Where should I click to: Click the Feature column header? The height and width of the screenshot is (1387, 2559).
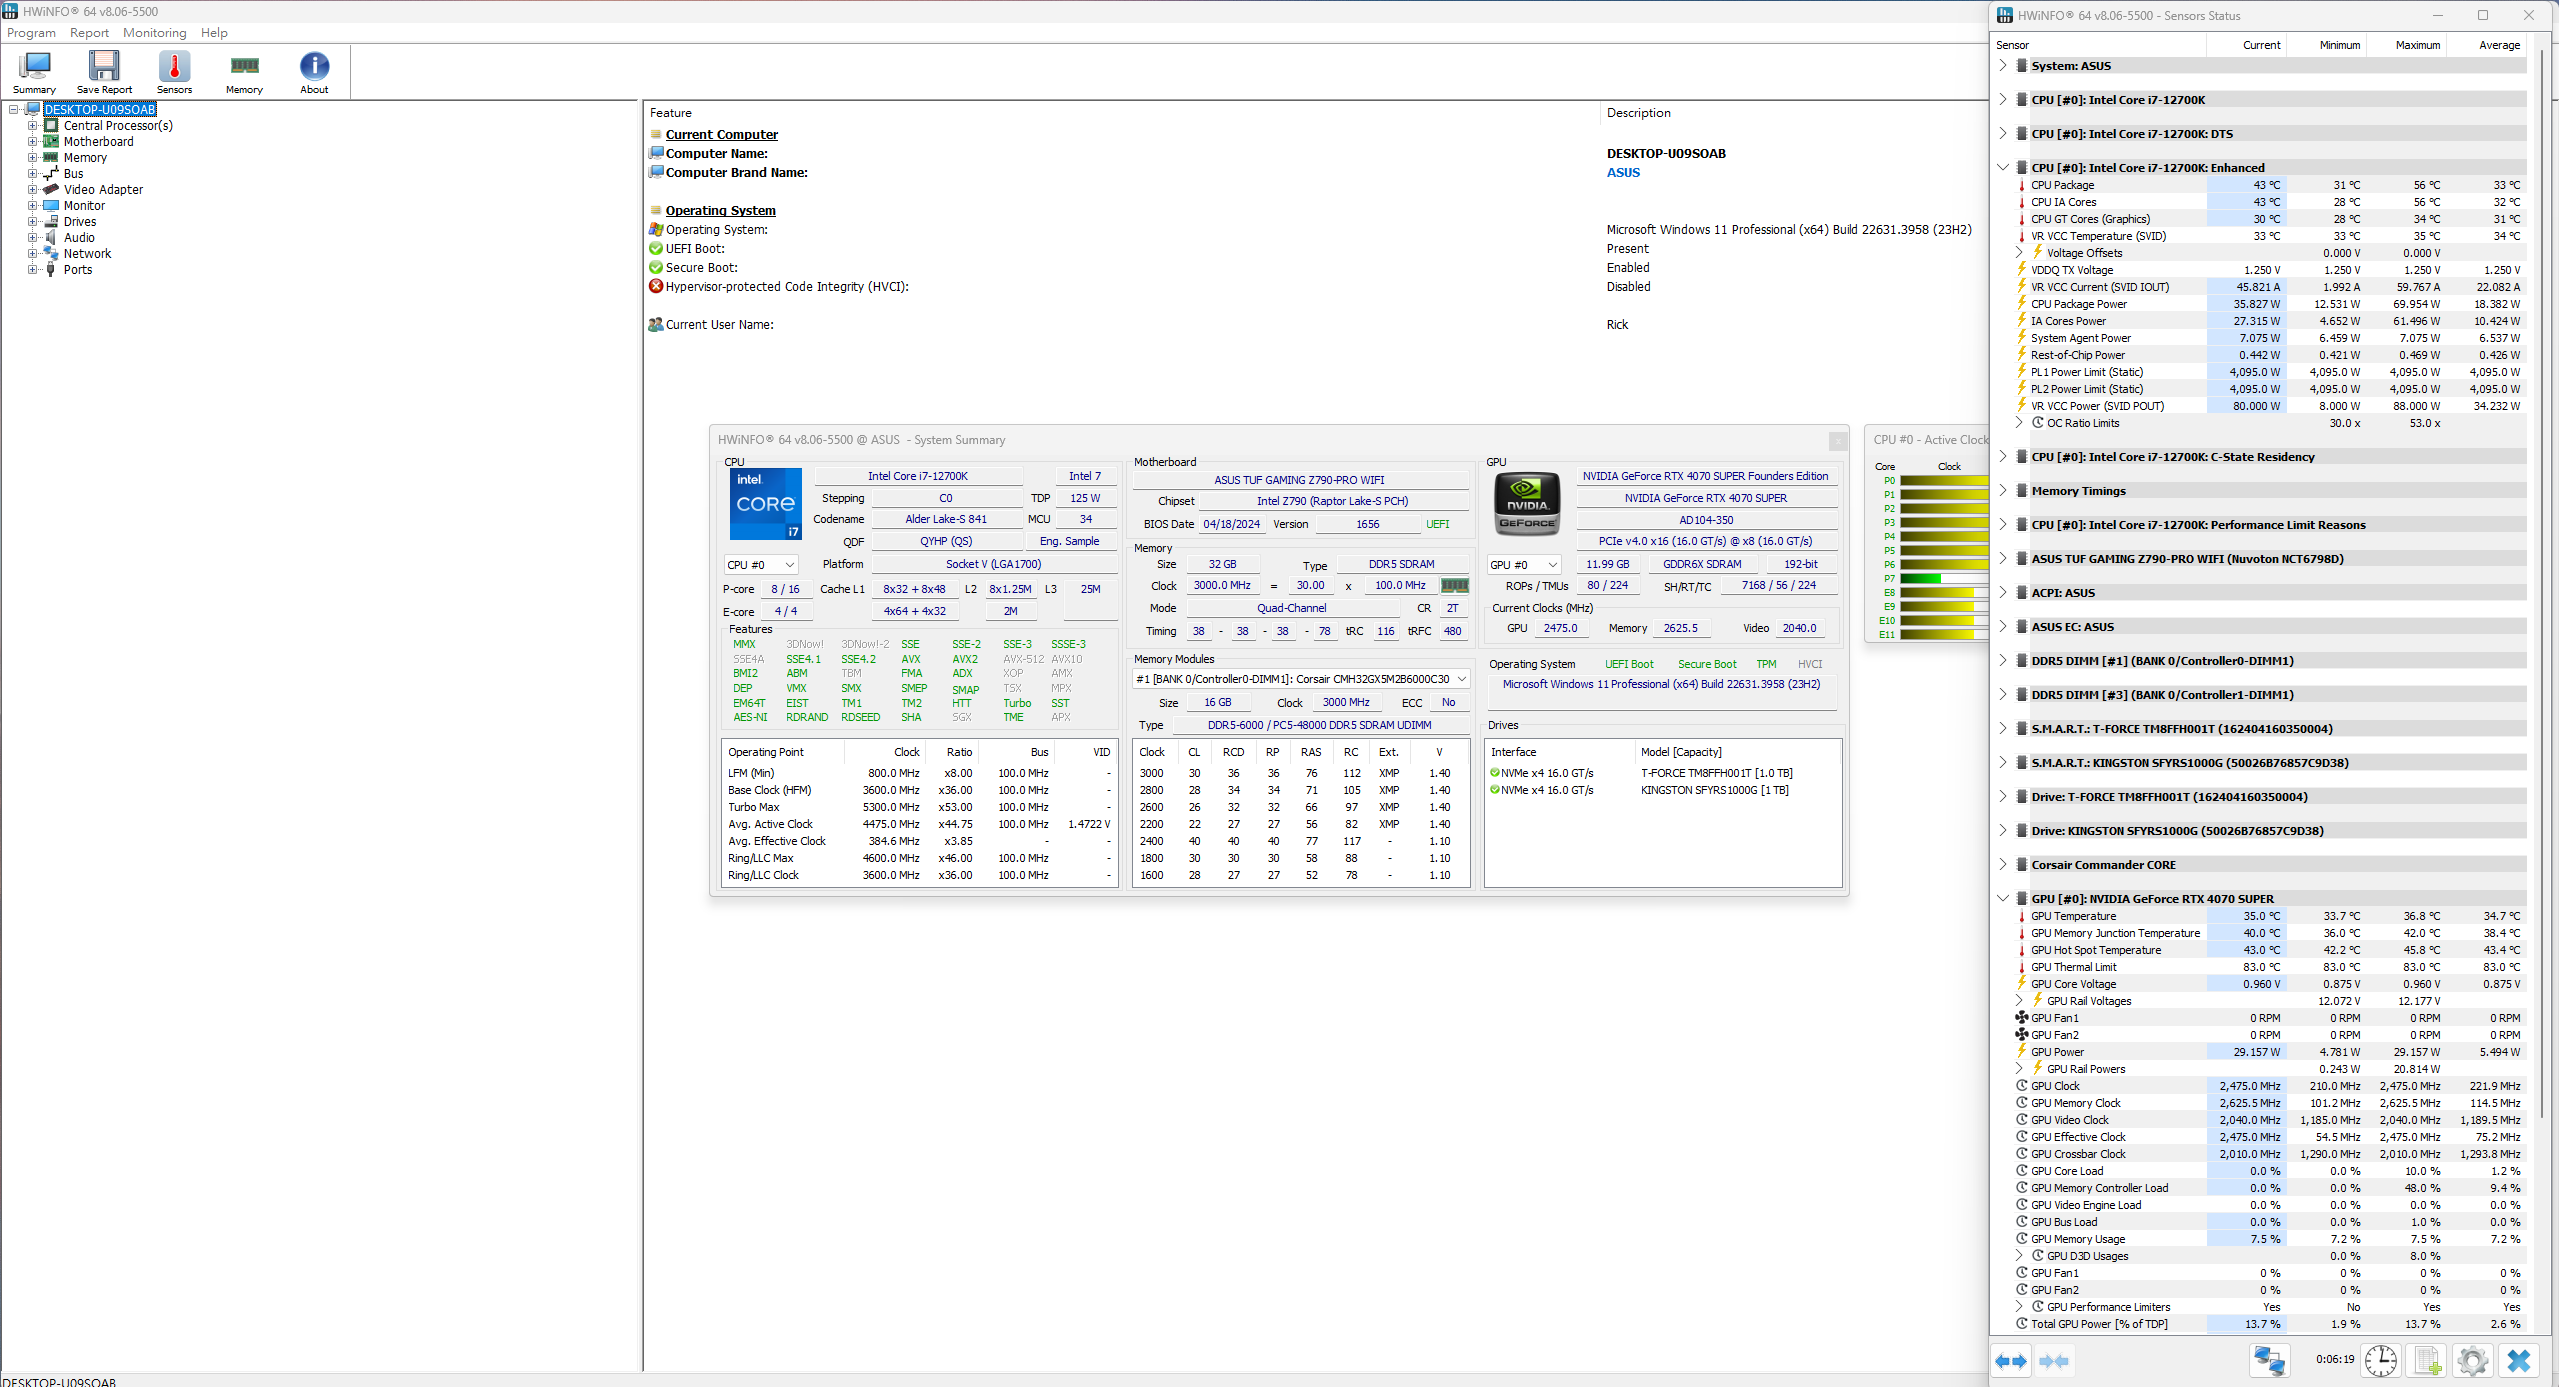click(1120, 113)
